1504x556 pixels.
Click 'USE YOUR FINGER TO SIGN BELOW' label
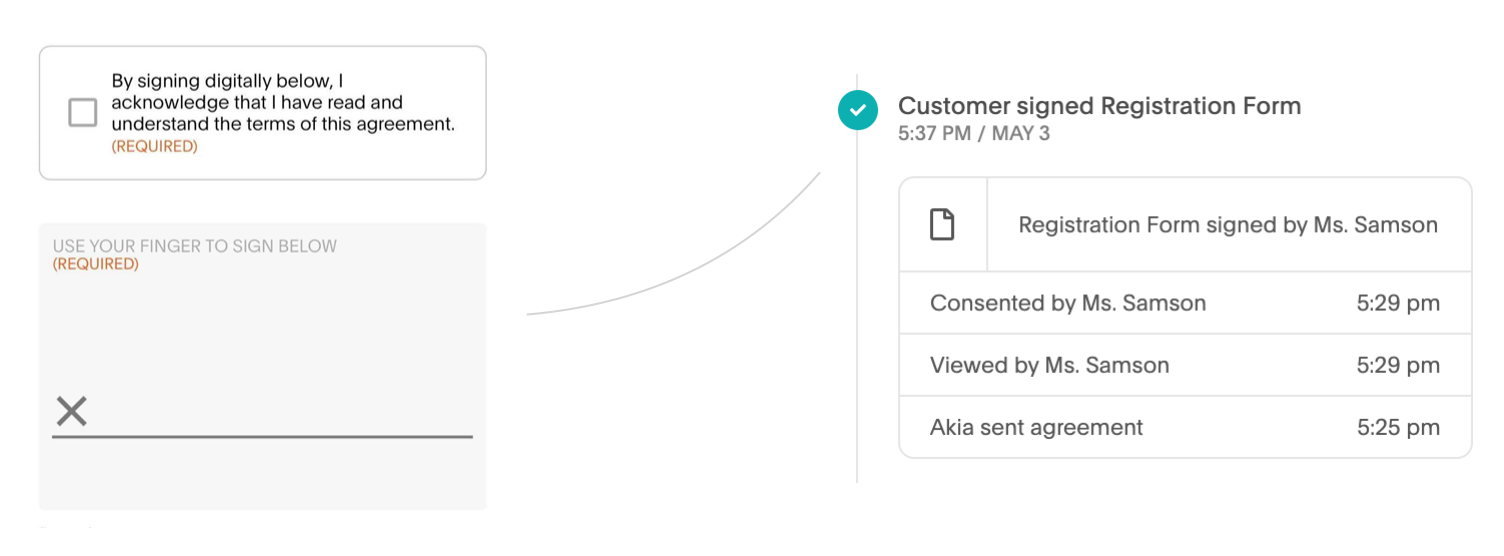(x=194, y=246)
